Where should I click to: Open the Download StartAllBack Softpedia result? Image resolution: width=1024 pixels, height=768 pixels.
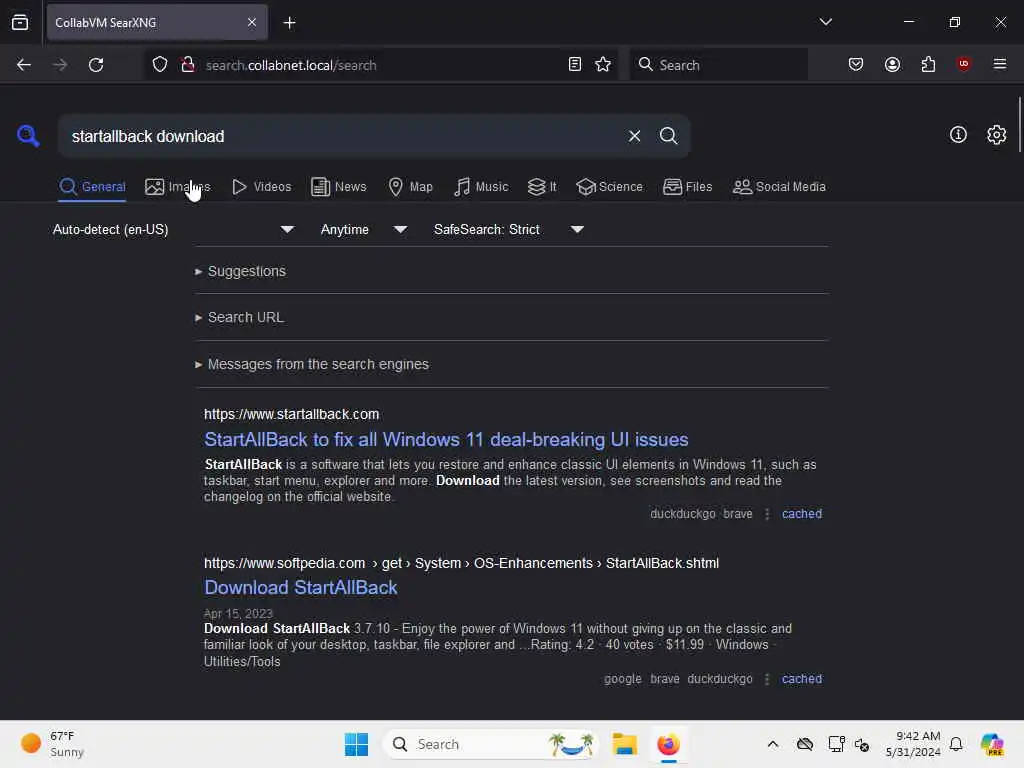point(300,587)
